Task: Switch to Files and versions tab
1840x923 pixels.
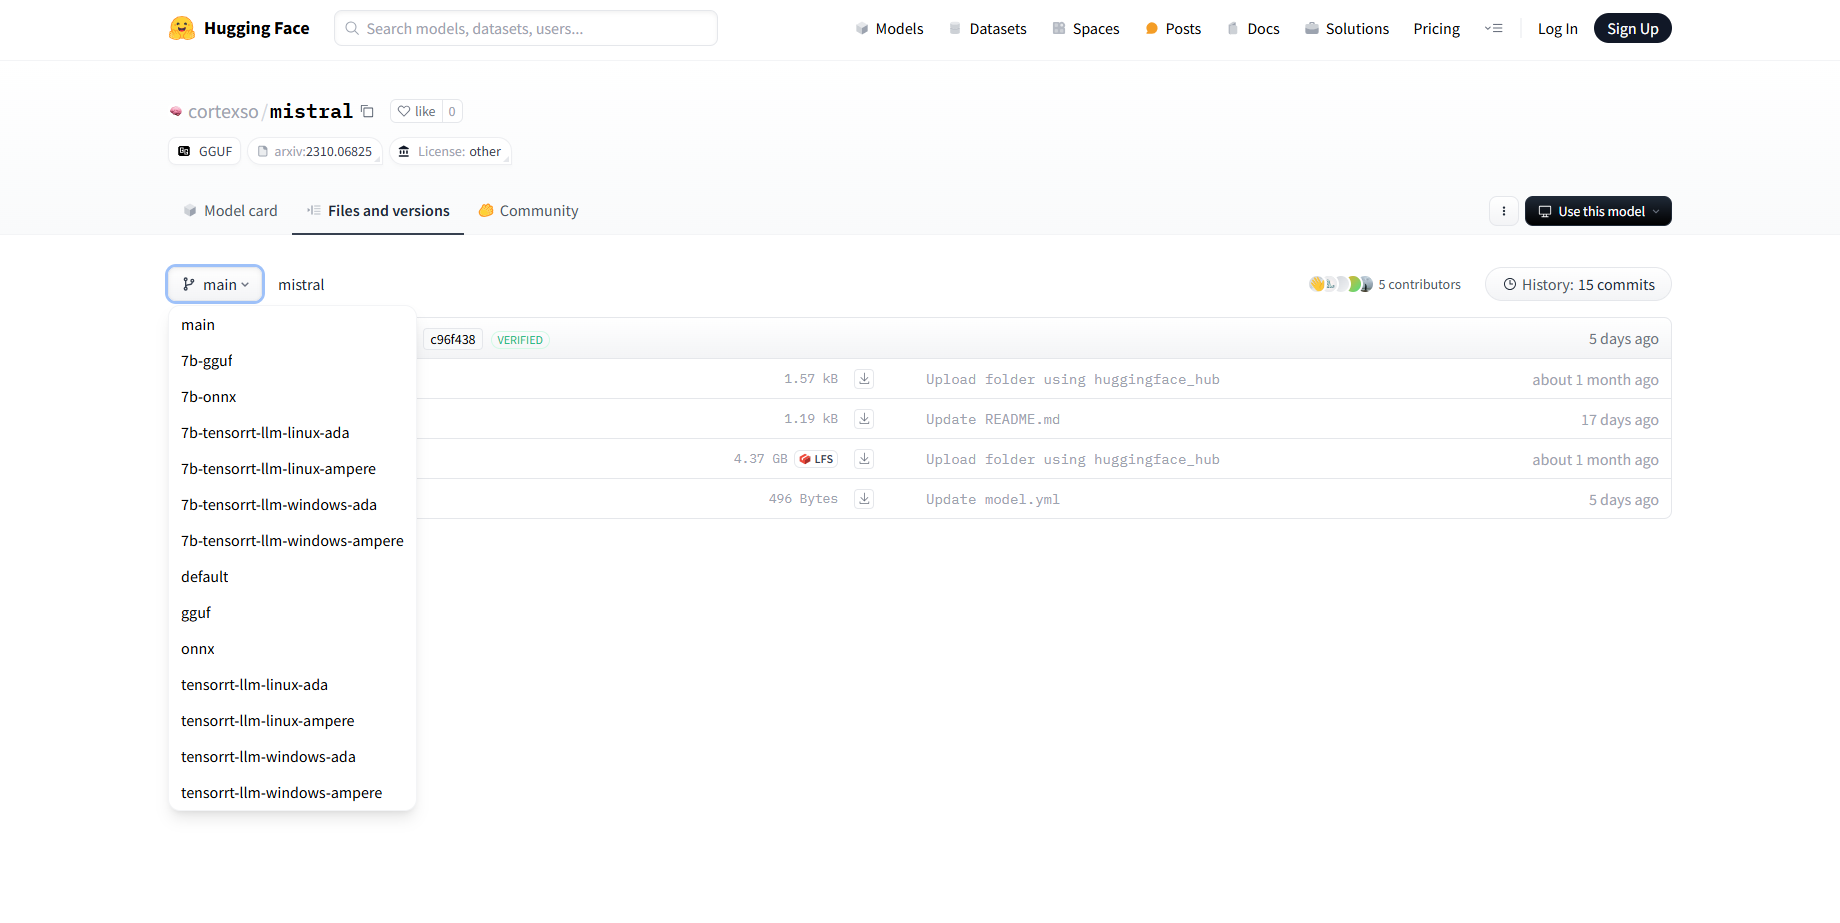Action: click(378, 211)
